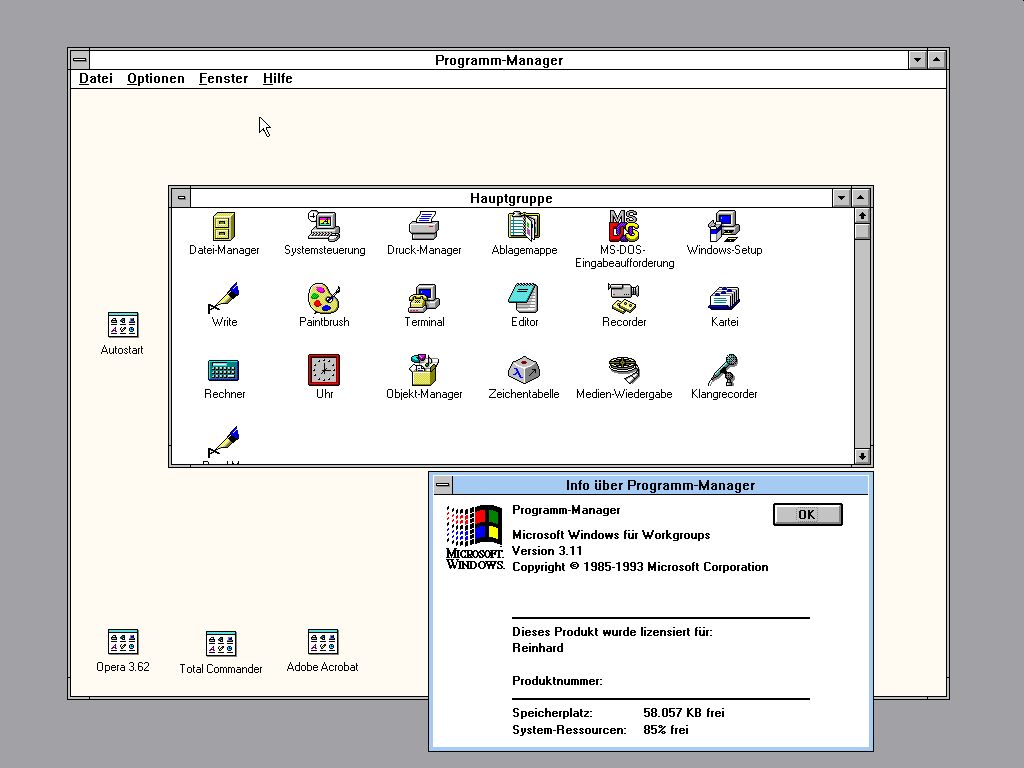Select the Objekt-Manager icon
The image size is (1024, 768).
pyautogui.click(x=424, y=370)
